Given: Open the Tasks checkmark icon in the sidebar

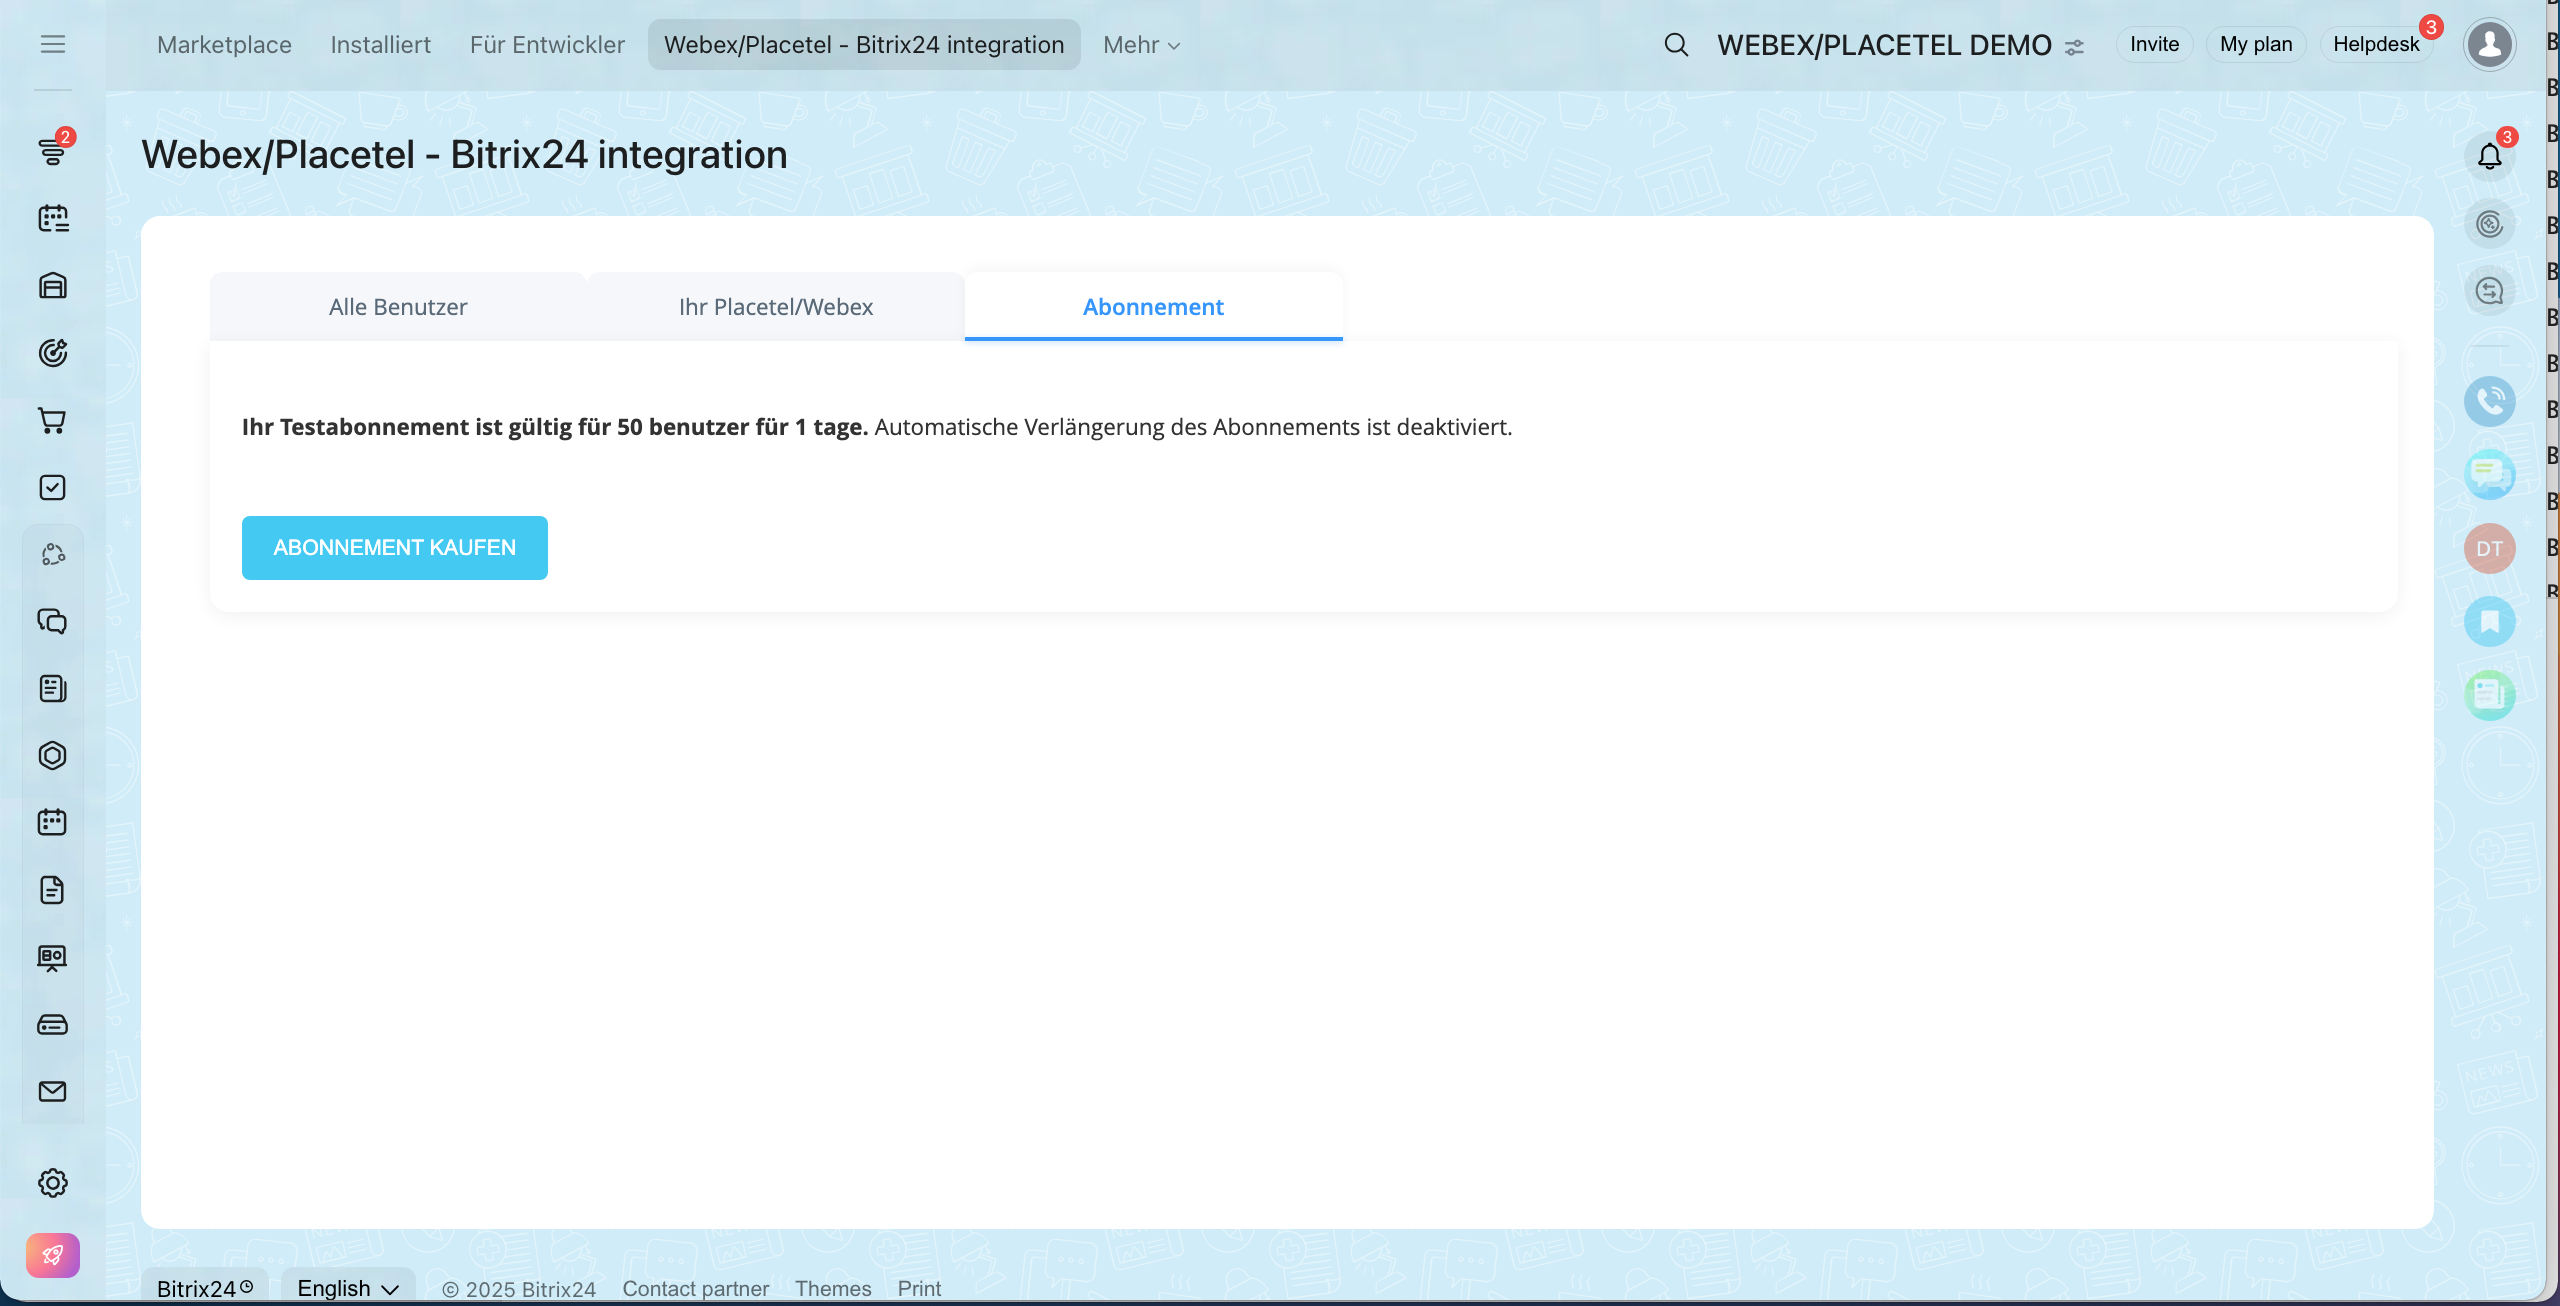Looking at the screenshot, I should (x=52, y=487).
